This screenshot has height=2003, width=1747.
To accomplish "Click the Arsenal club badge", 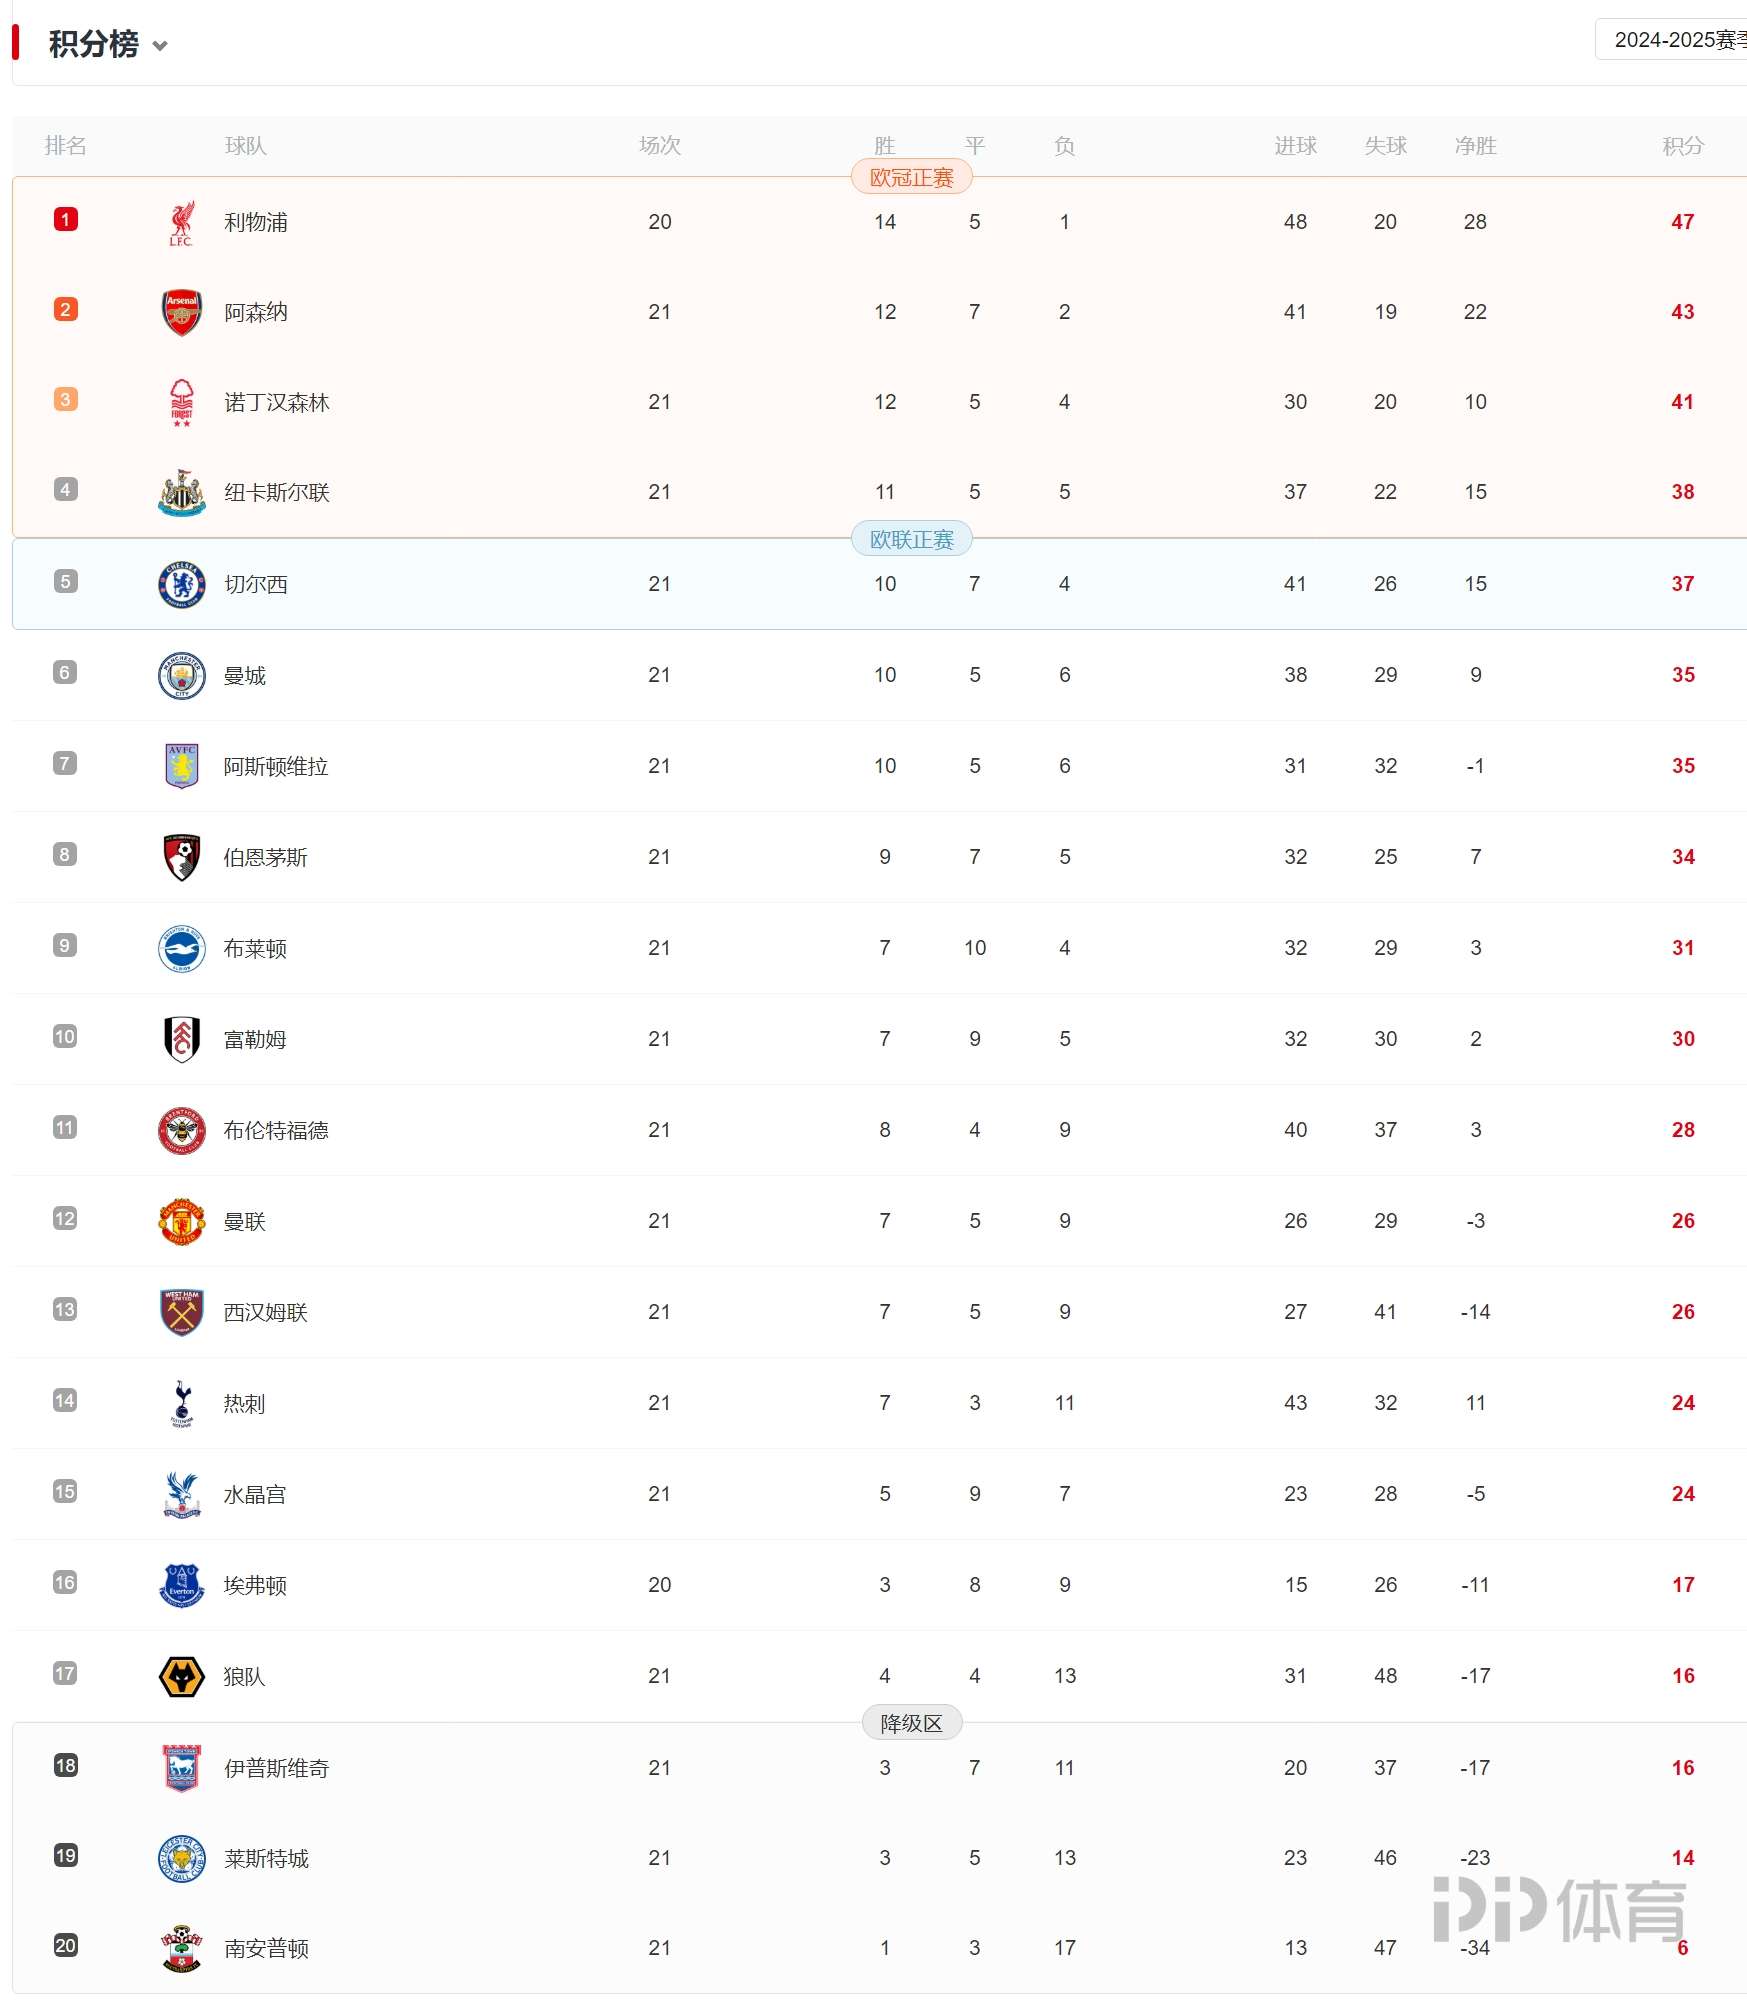I will pyautogui.click(x=181, y=313).
